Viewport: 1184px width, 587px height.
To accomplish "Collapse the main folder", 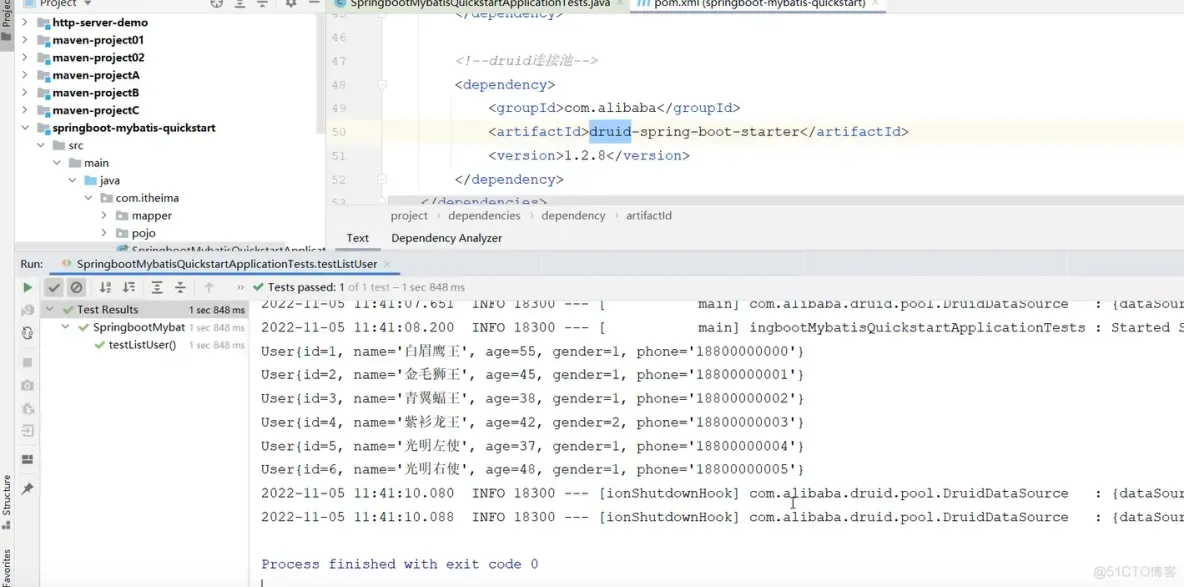I will [57, 162].
